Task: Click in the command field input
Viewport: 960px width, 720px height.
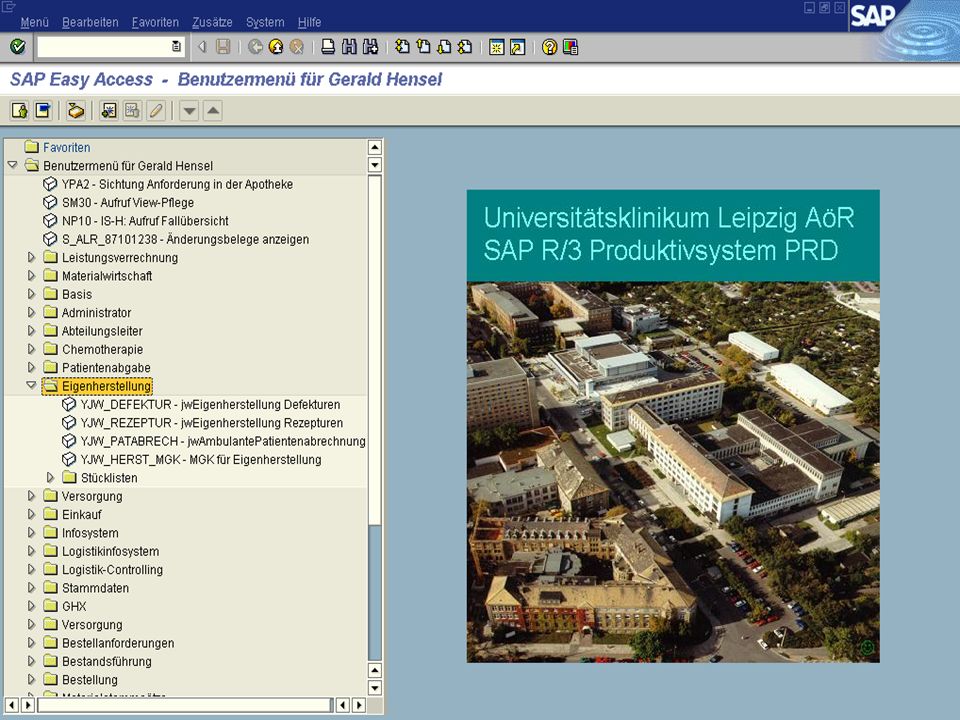Action: click(104, 47)
